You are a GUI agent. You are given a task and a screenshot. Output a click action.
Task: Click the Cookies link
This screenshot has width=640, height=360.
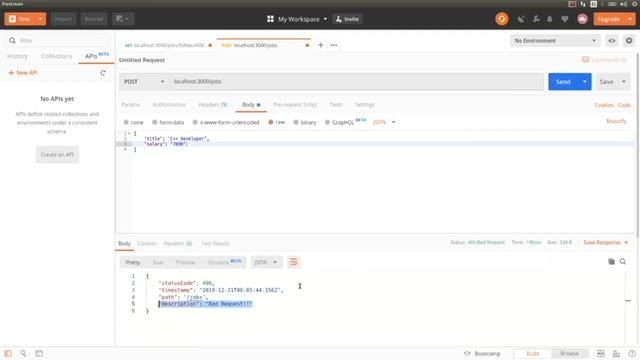pyautogui.click(x=604, y=105)
